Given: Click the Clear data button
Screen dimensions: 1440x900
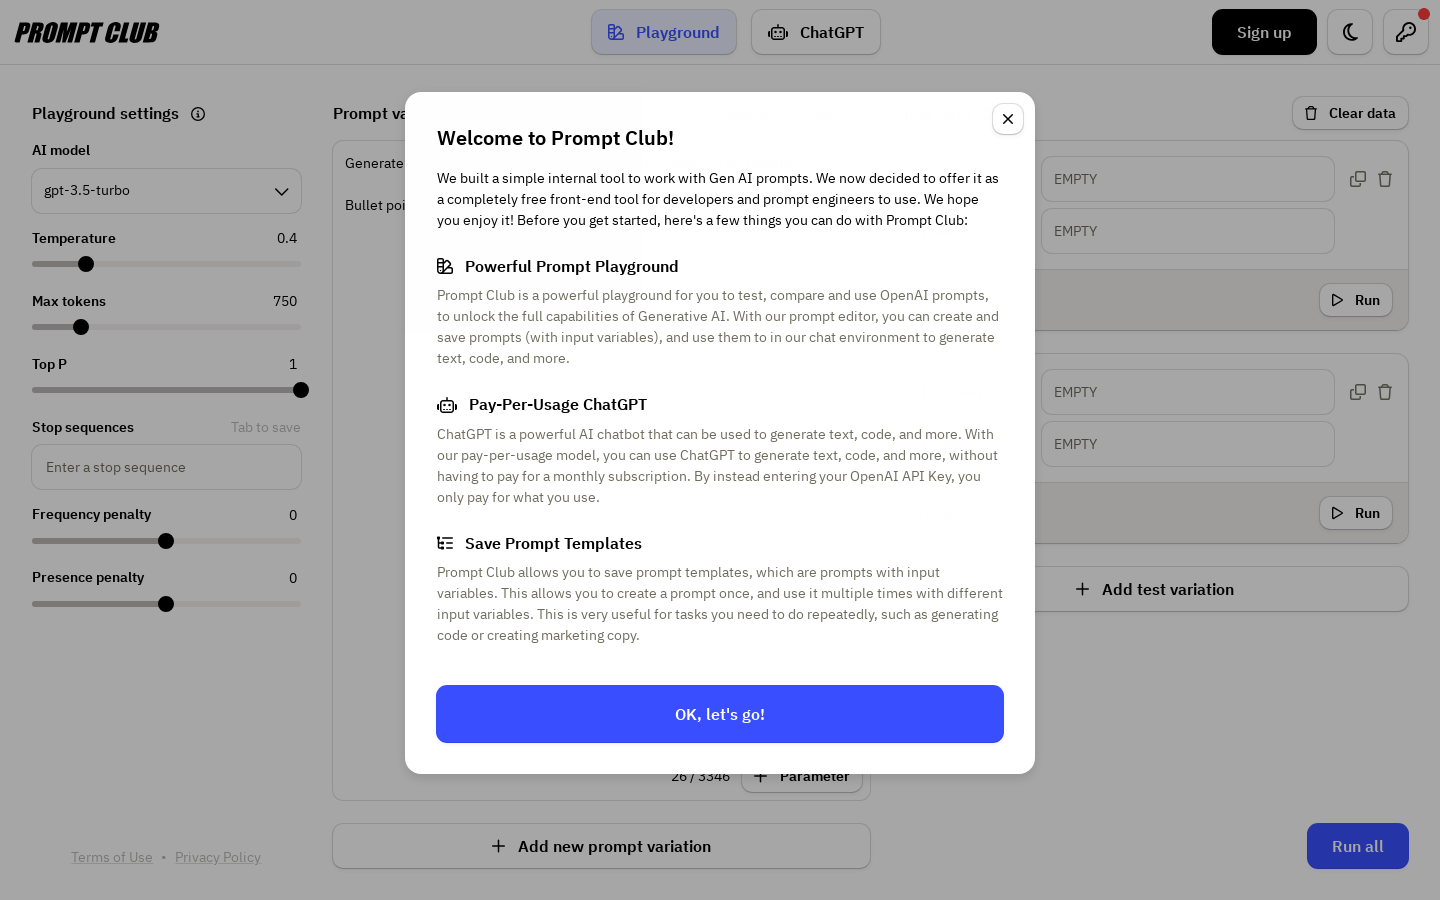Looking at the screenshot, I should point(1350,113).
